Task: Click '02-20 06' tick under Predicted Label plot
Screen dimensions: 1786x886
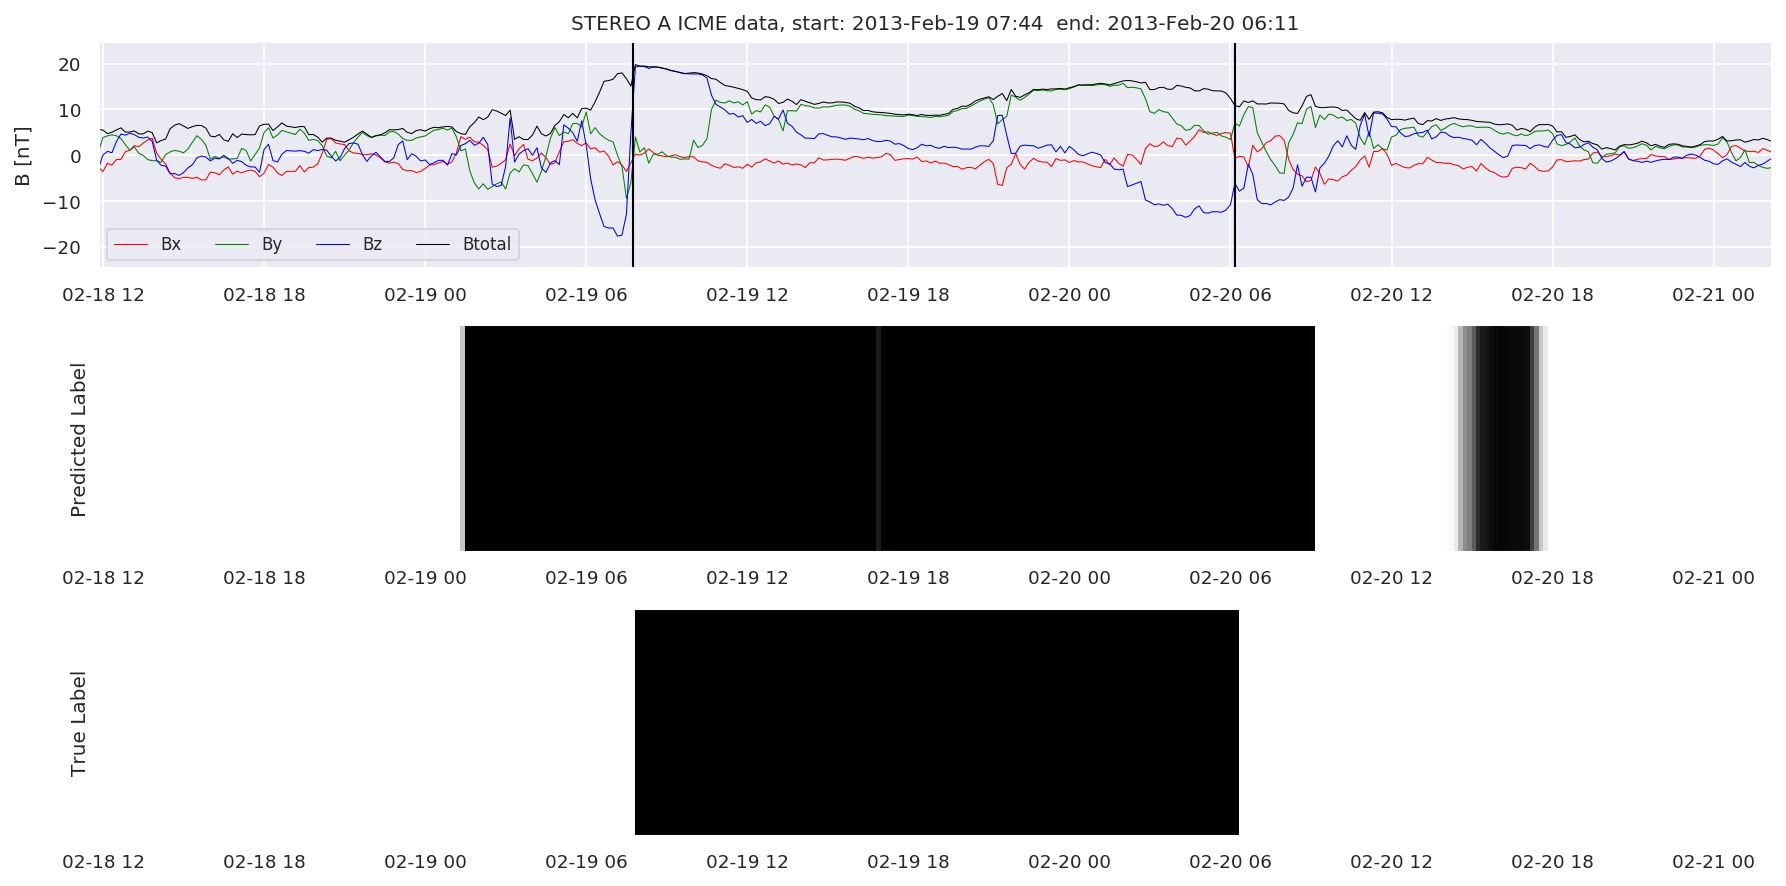Action: 1231,578
